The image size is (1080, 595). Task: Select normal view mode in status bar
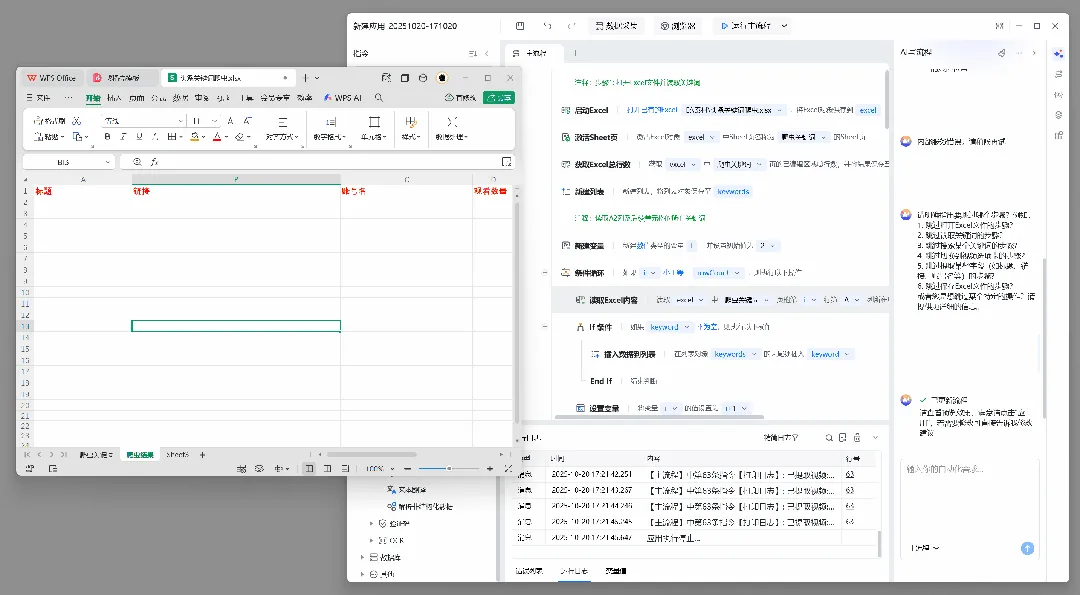[x=309, y=468]
